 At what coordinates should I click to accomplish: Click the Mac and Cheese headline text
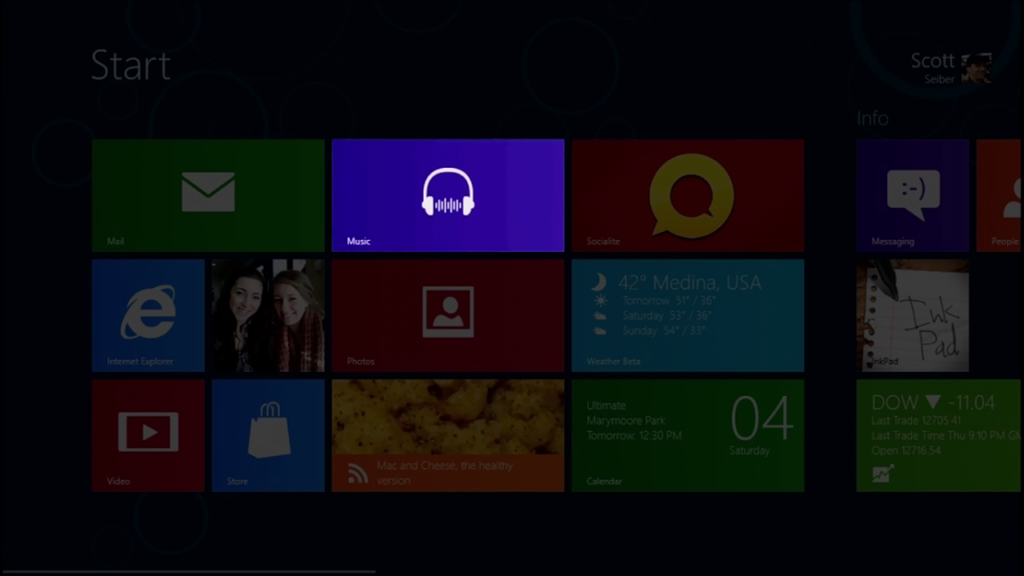tap(445, 473)
